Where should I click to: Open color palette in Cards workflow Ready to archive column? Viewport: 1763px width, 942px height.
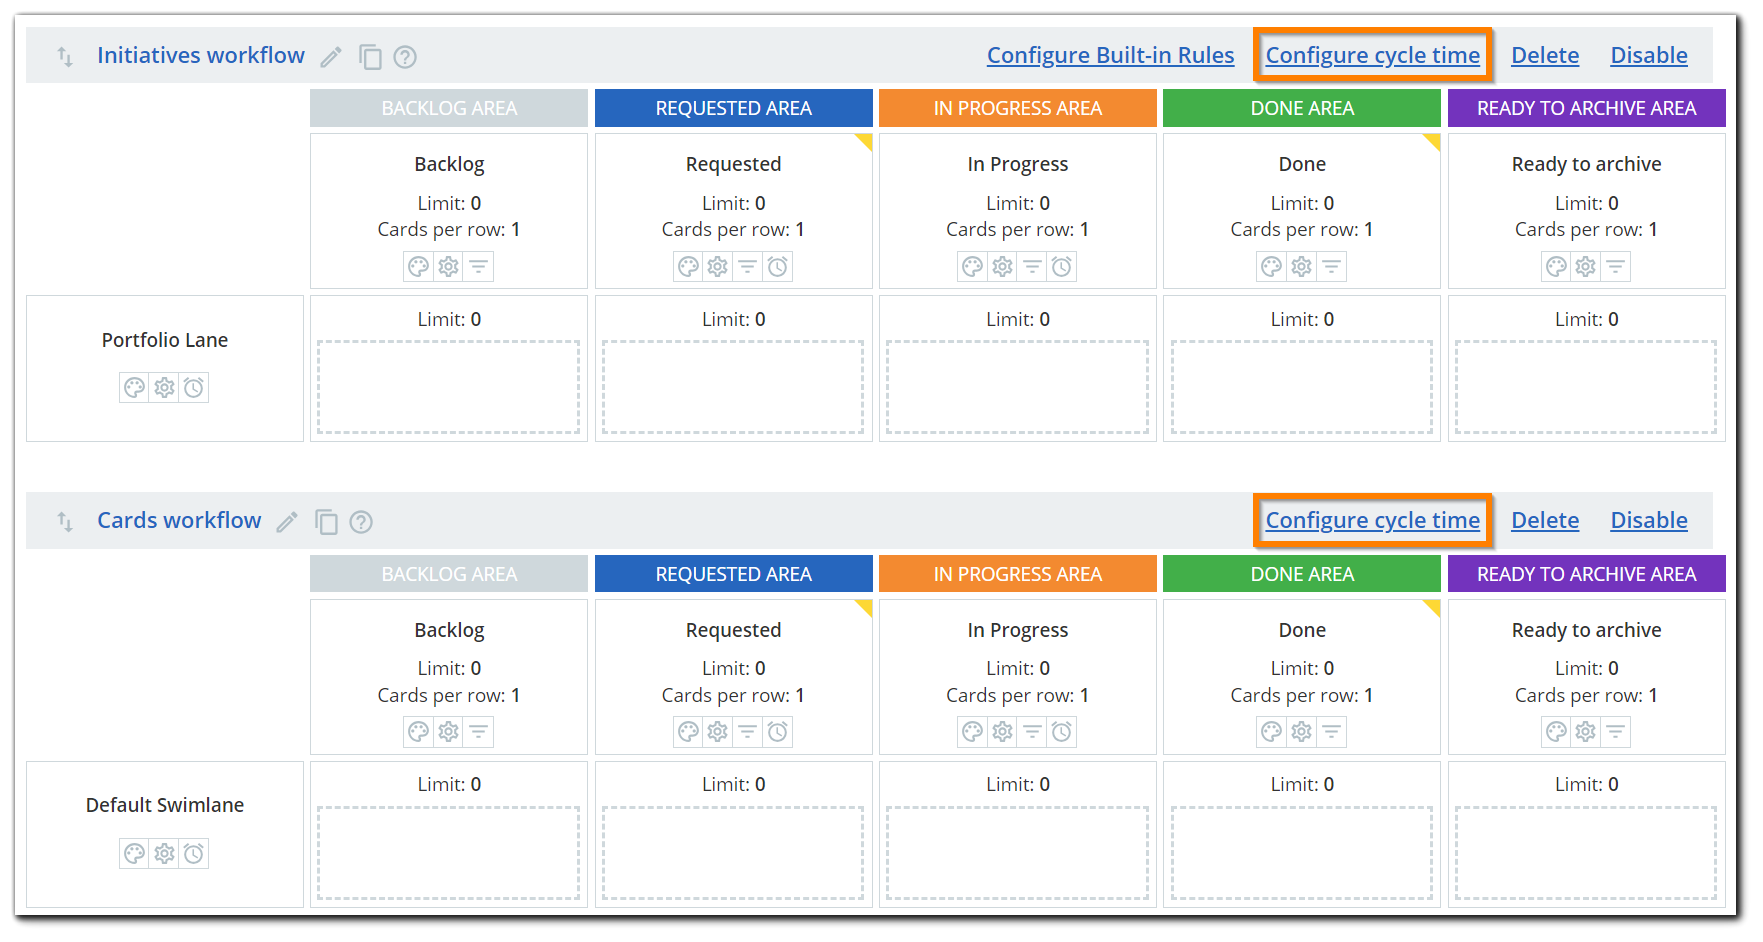(x=1556, y=732)
